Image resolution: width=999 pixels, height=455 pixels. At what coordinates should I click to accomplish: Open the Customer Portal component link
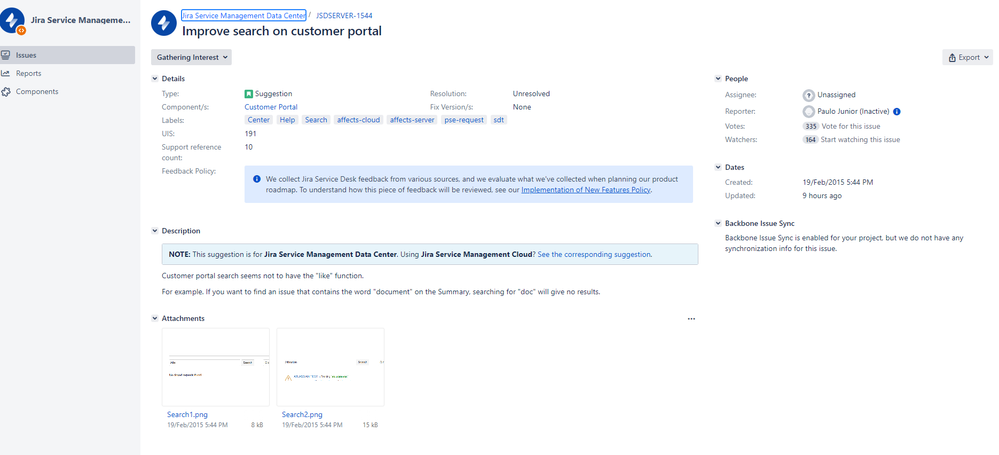click(x=271, y=107)
